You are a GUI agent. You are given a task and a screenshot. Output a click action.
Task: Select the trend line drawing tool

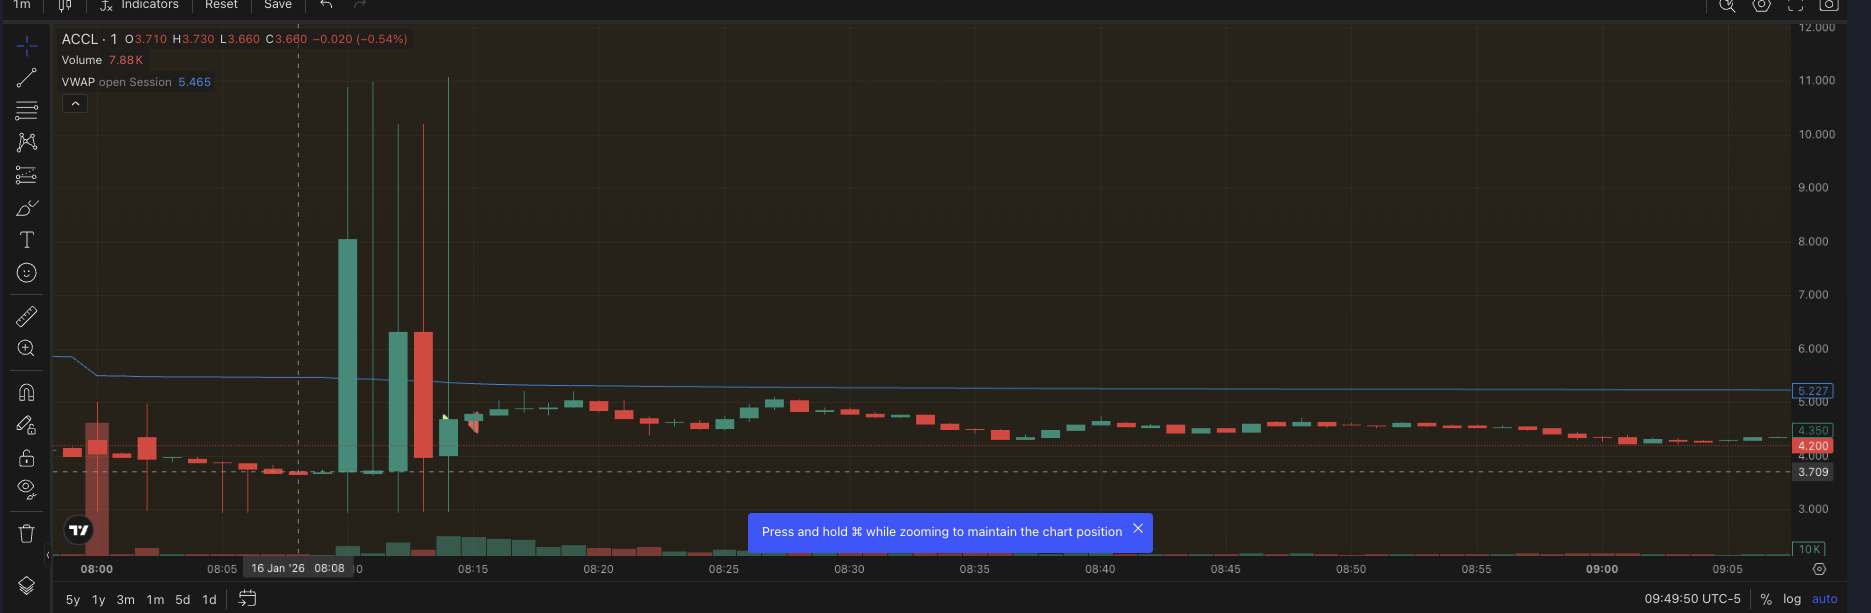(27, 78)
